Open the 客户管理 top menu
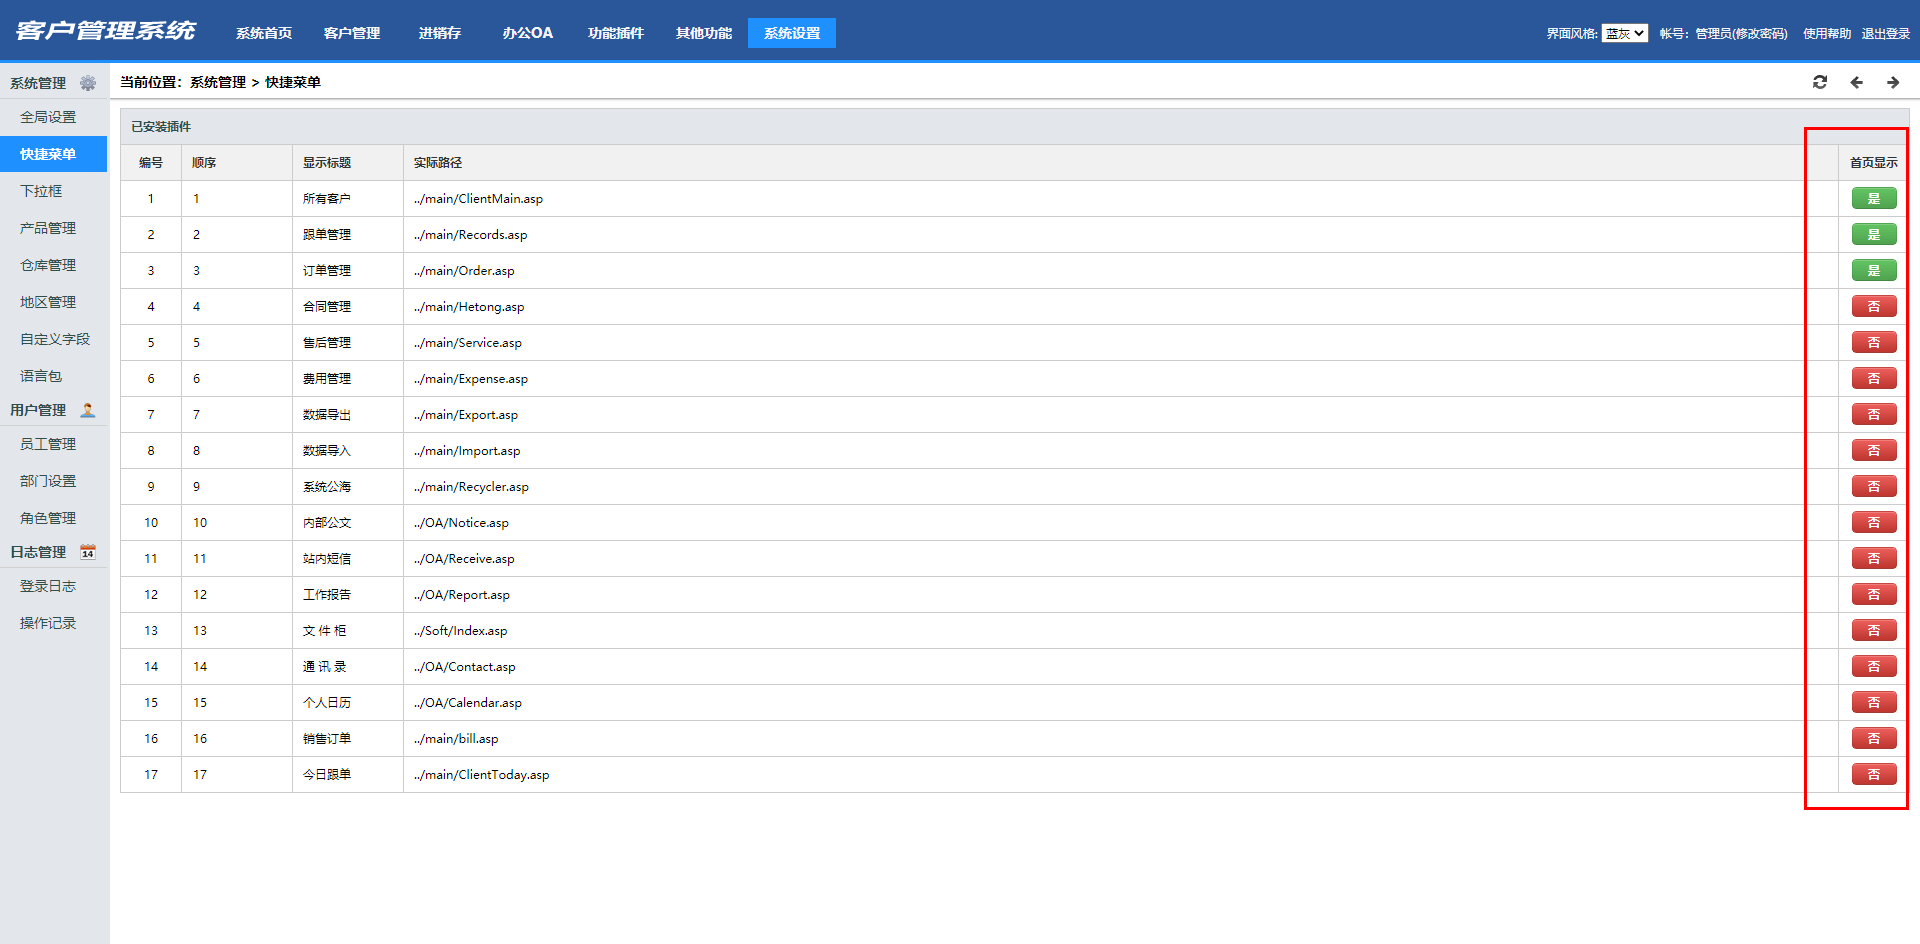This screenshot has width=1920, height=944. (x=352, y=33)
